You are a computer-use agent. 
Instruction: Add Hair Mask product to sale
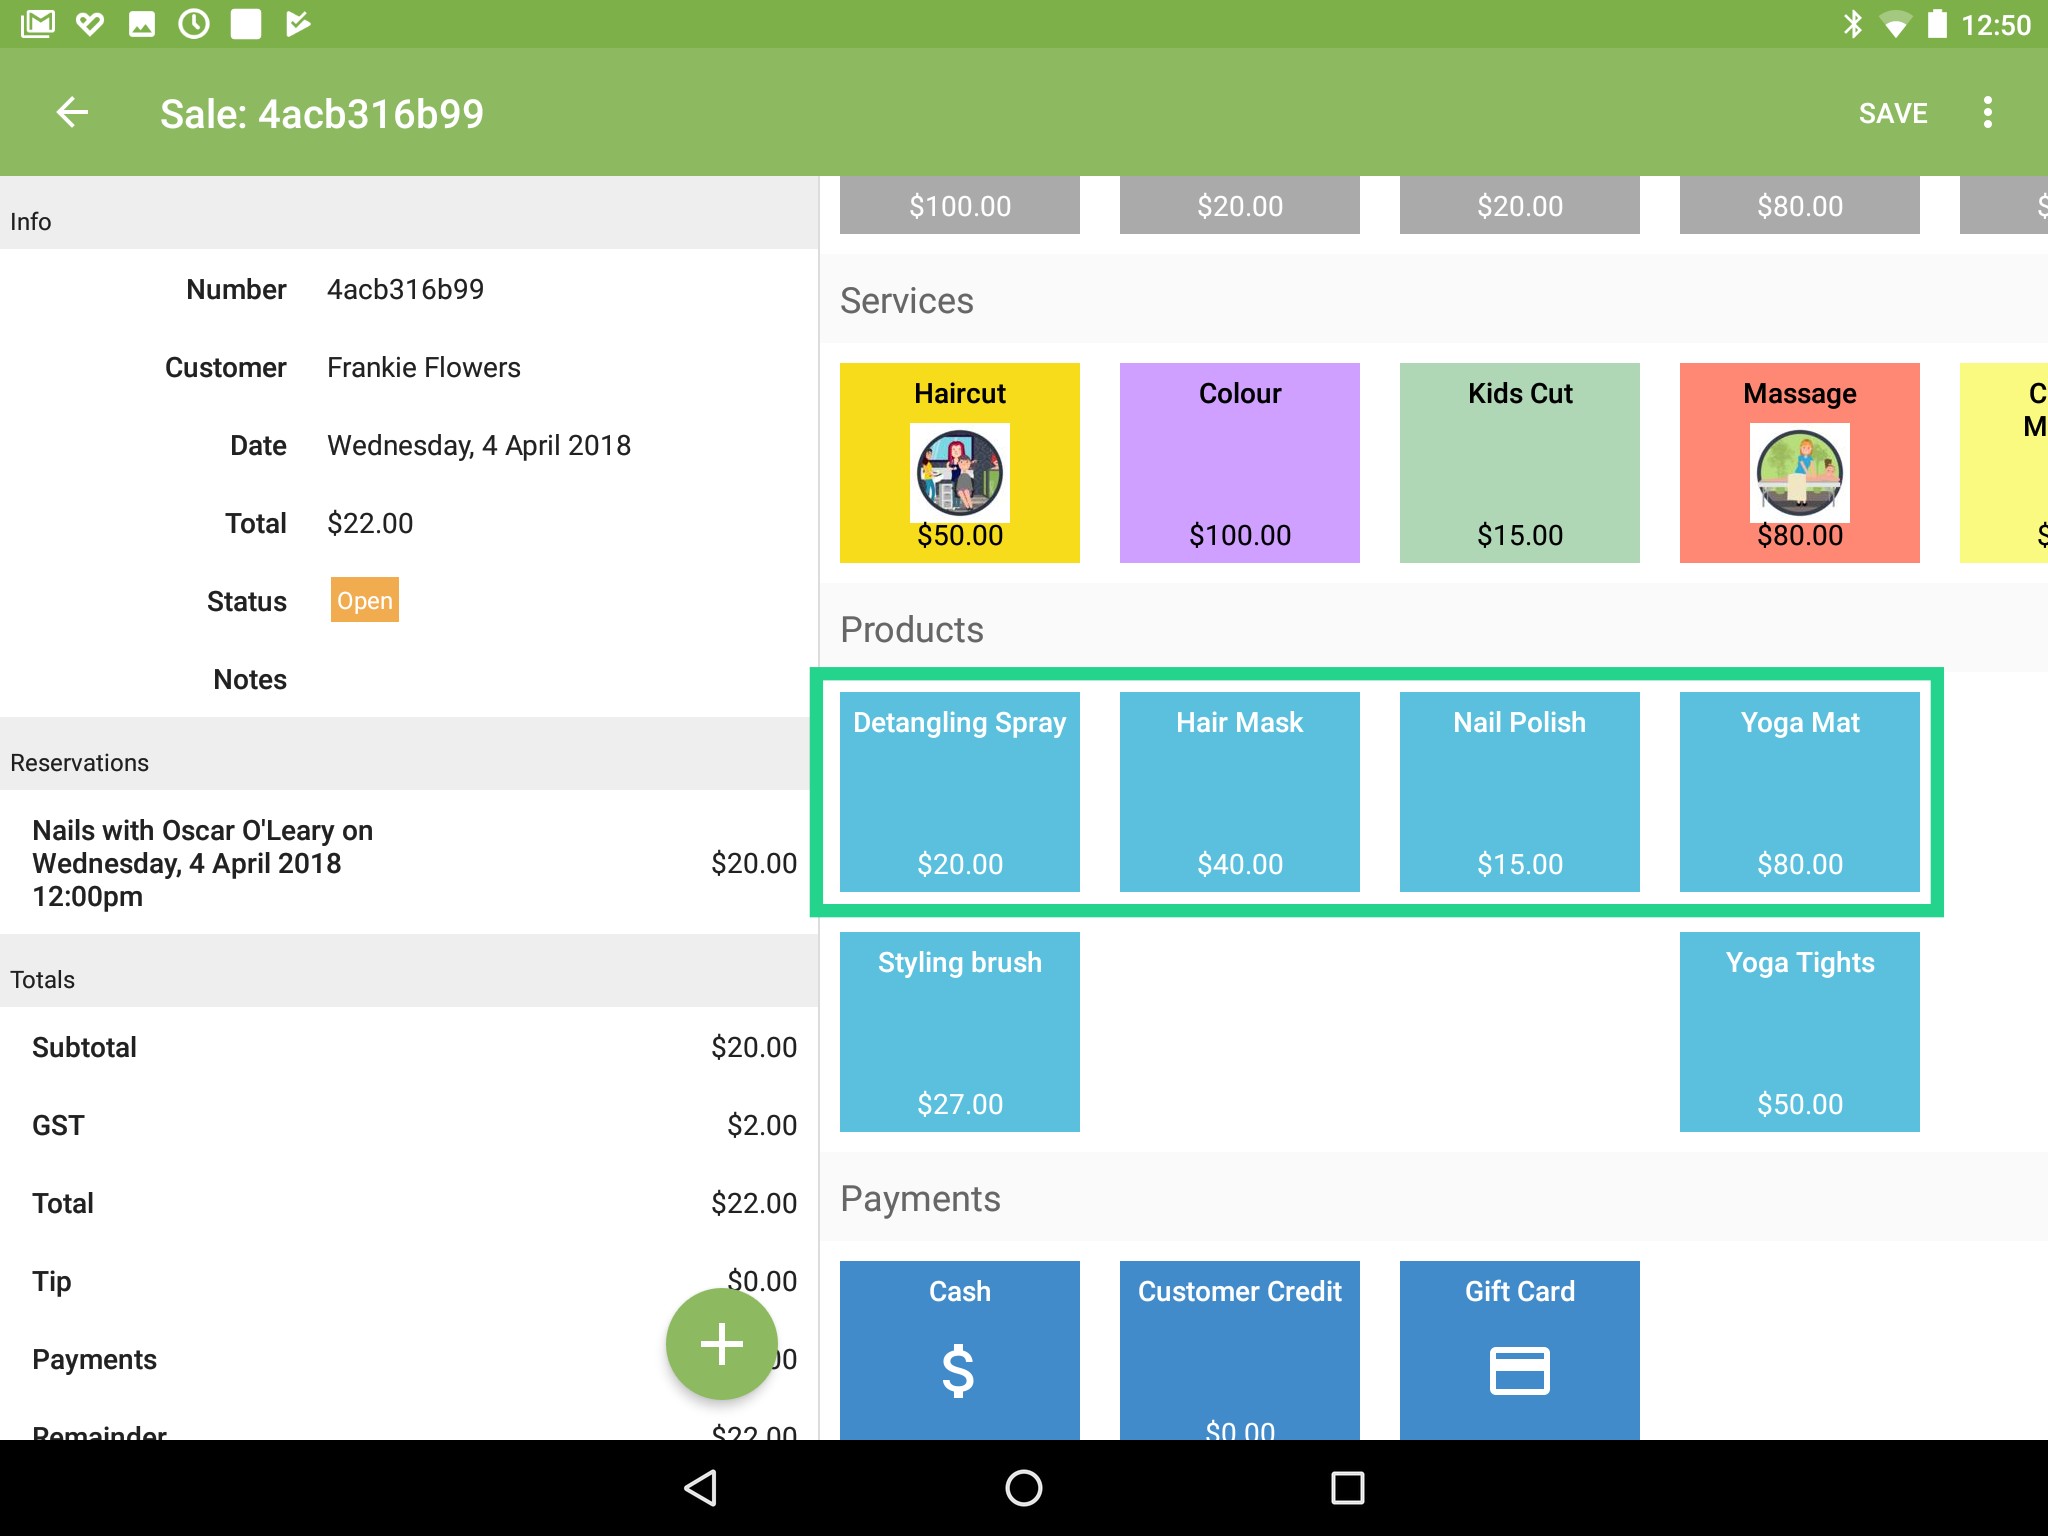(1240, 792)
